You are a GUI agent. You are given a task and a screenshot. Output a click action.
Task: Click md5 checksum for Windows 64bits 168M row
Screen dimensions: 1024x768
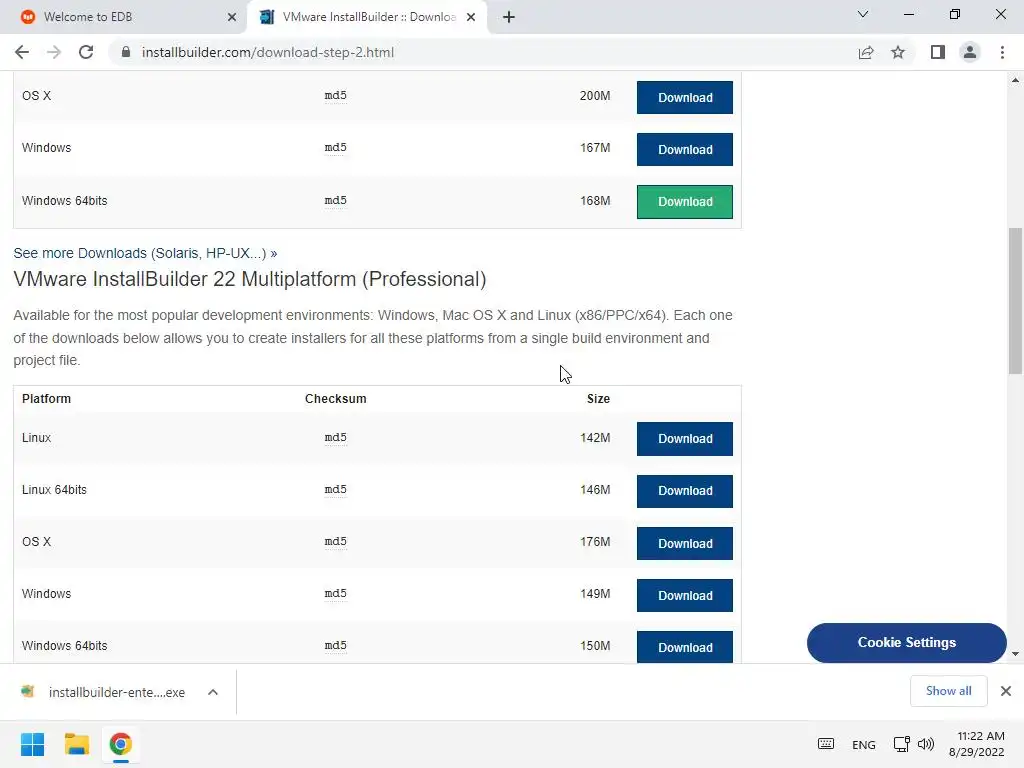(336, 200)
